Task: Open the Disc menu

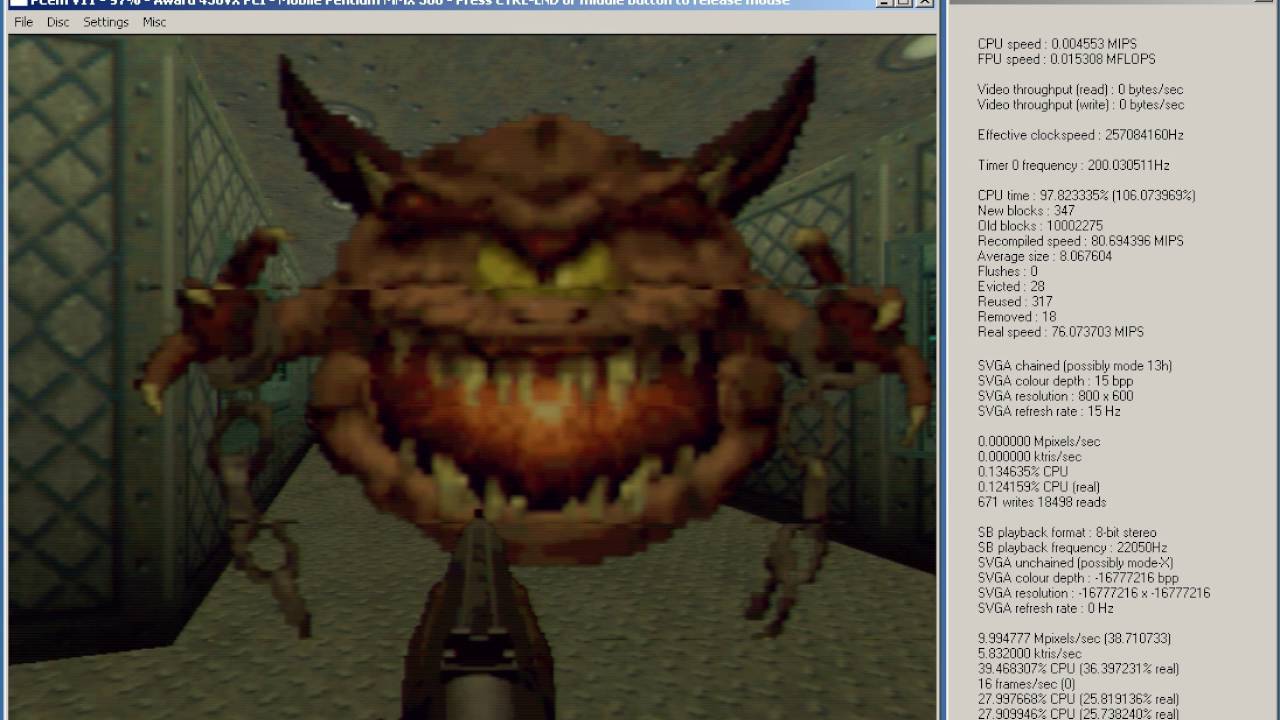Action: tap(58, 22)
